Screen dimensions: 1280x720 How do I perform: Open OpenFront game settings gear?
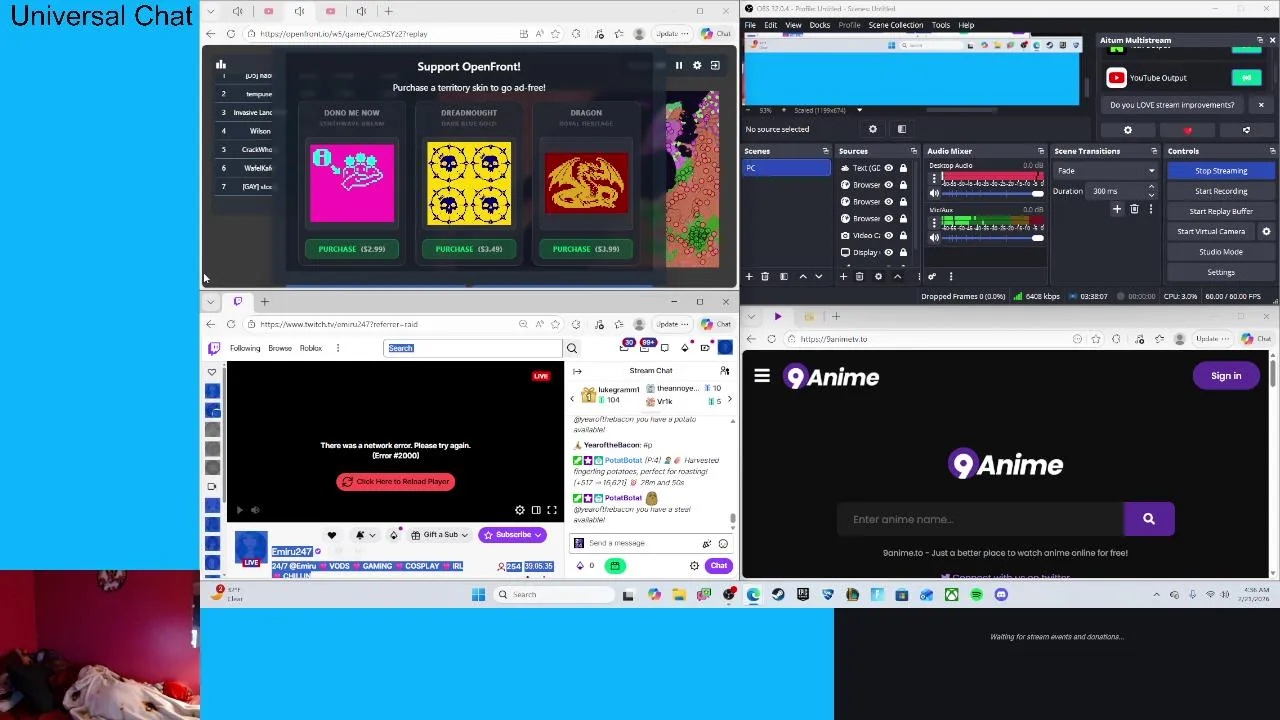697,65
